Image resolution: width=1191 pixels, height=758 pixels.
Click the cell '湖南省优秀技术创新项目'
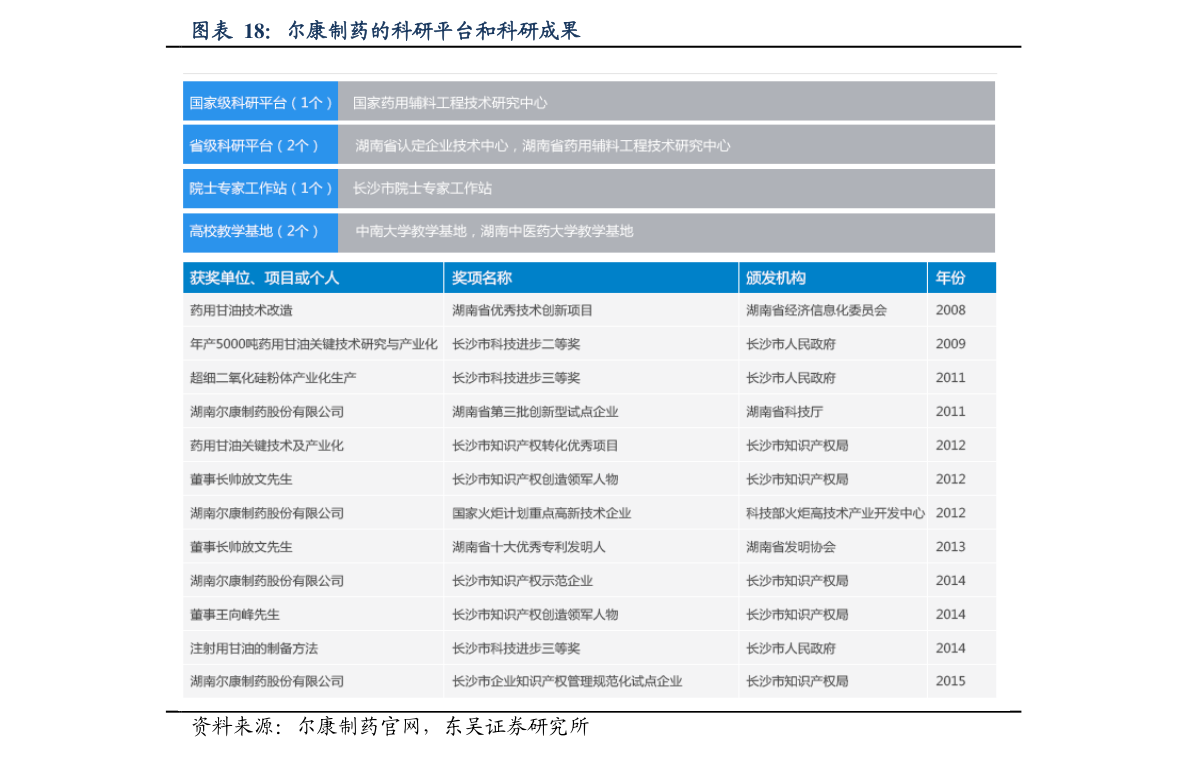[x=522, y=310]
